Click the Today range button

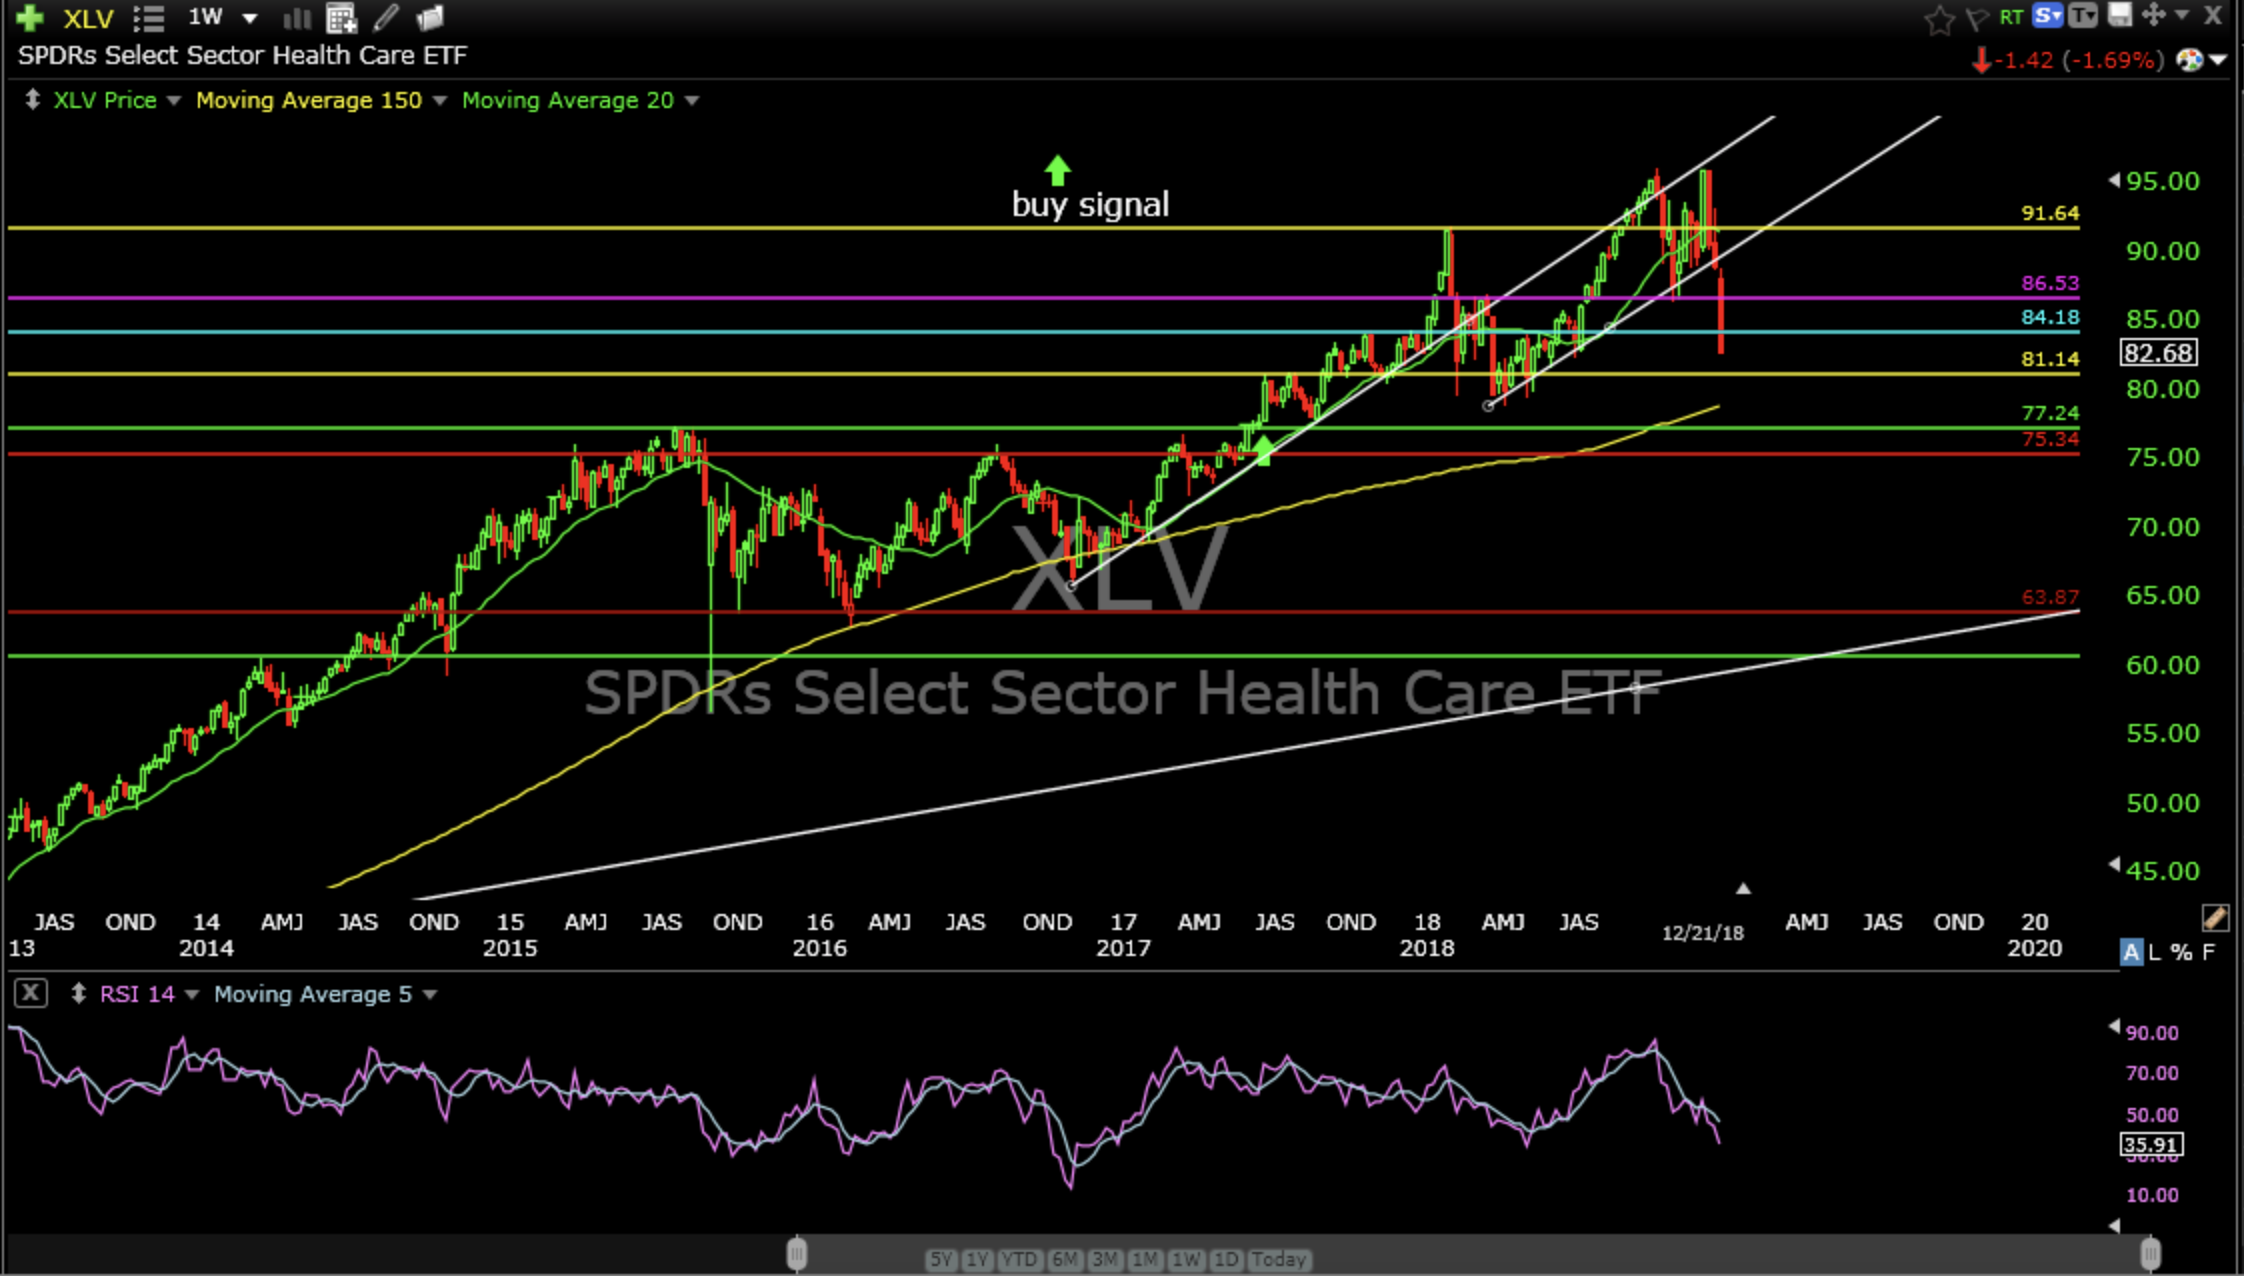(x=1278, y=1259)
